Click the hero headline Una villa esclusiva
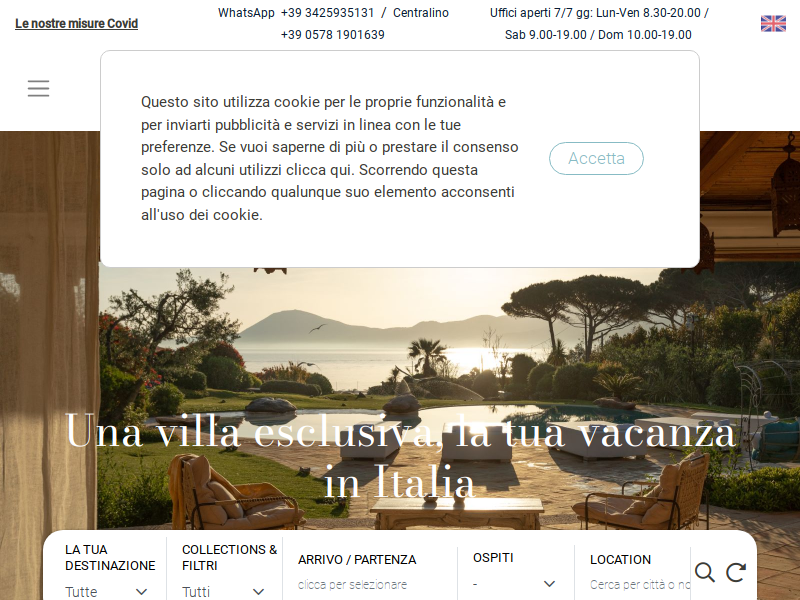The image size is (800, 600). click(x=401, y=457)
